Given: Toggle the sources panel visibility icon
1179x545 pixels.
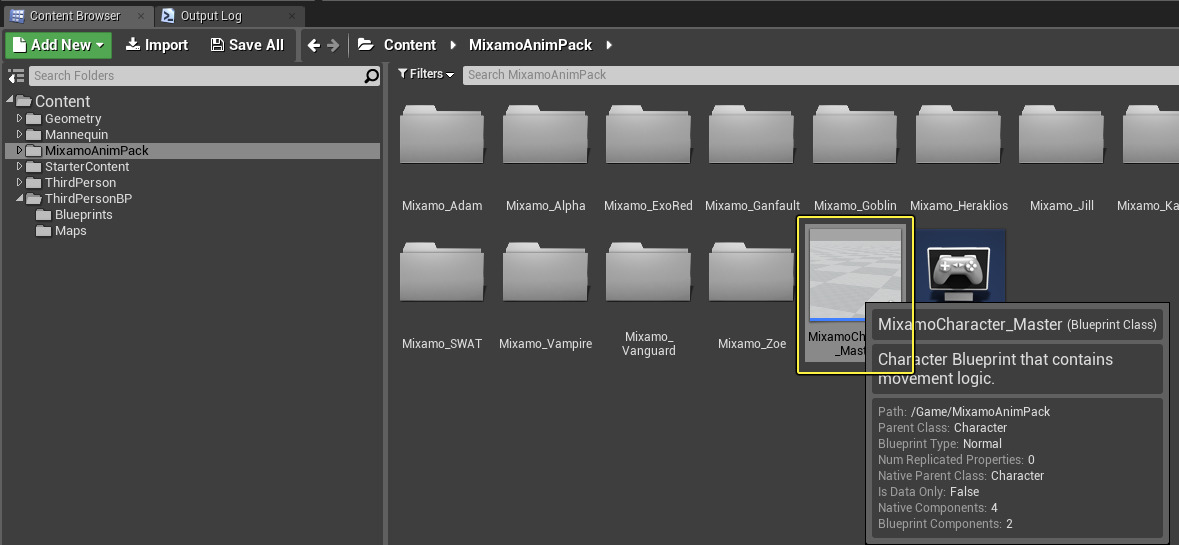Looking at the screenshot, I should [15, 76].
